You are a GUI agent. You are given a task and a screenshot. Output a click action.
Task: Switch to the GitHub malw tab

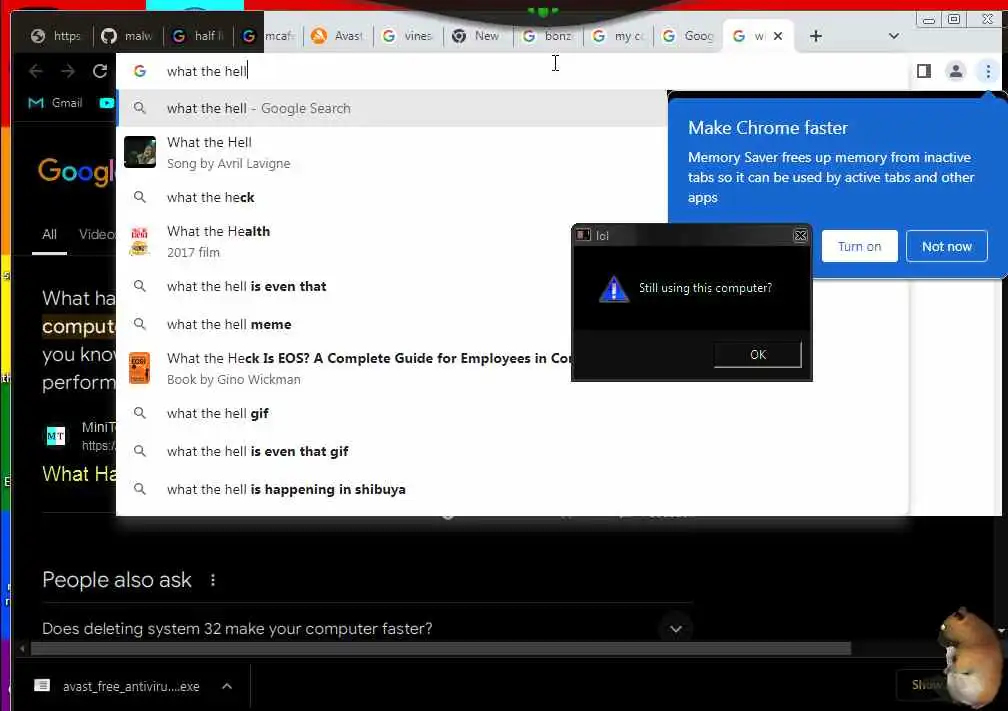coord(127,36)
